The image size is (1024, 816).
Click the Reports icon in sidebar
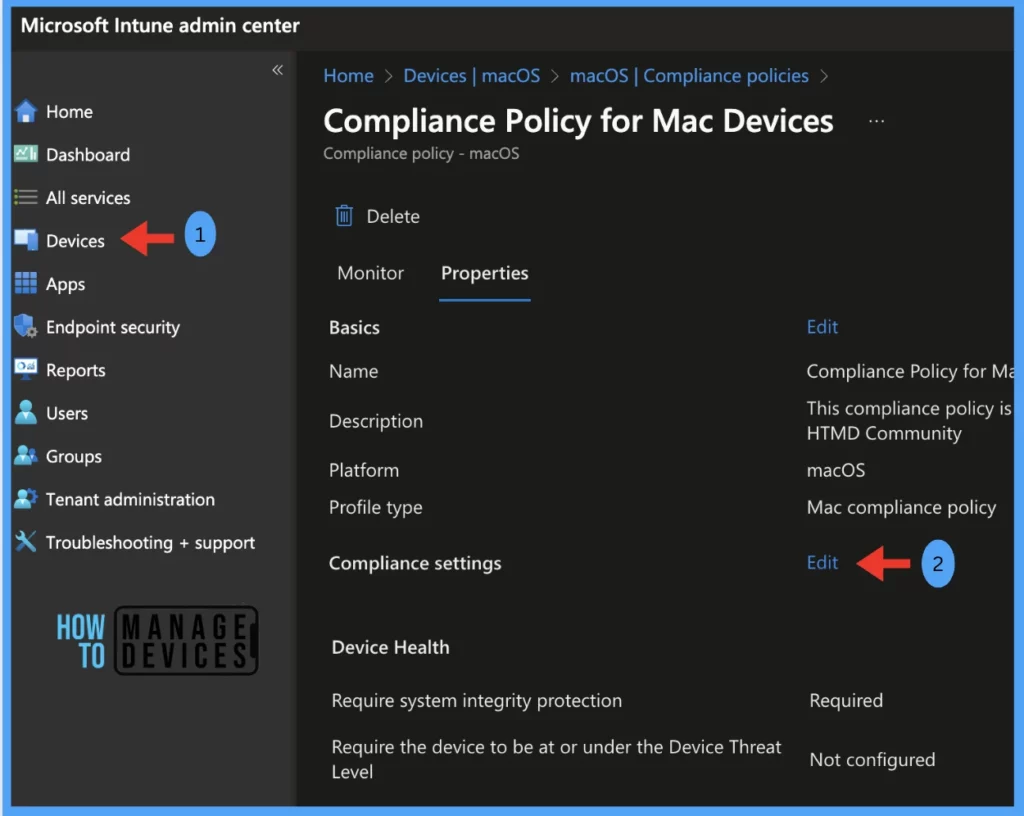25,369
